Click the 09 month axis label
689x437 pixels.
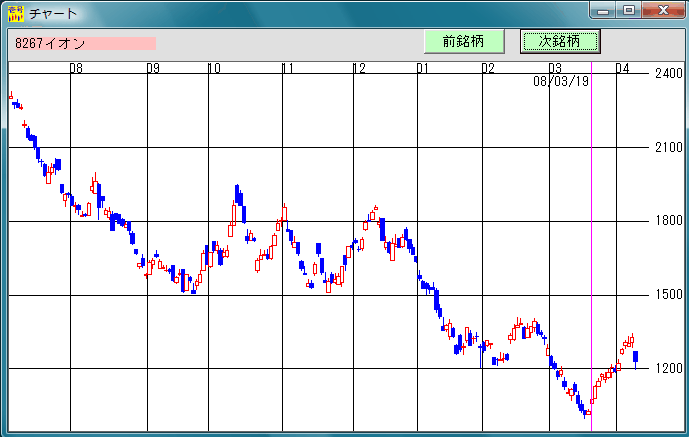(x=153, y=68)
